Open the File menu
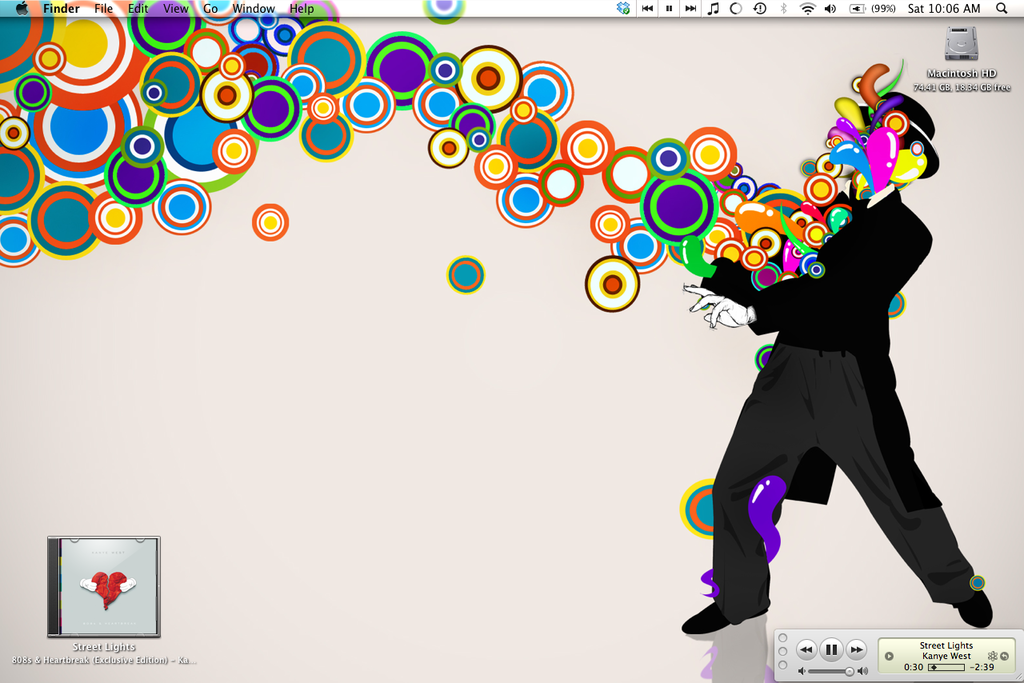 point(103,8)
